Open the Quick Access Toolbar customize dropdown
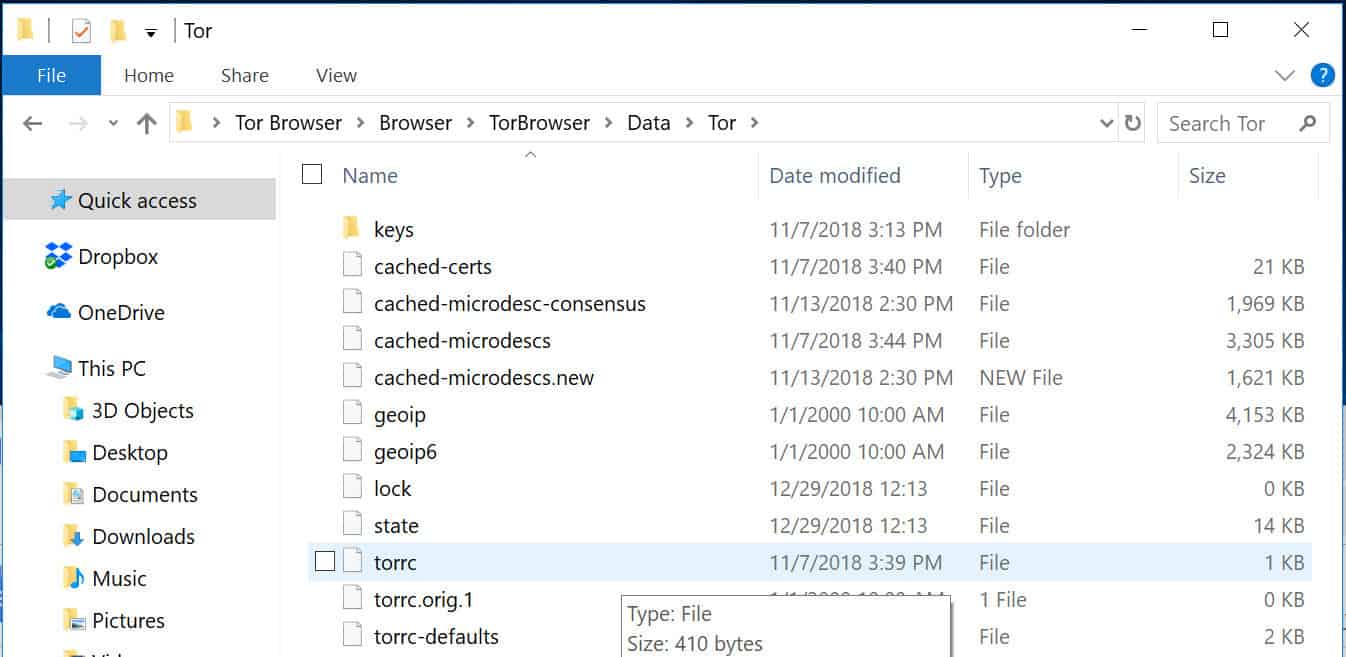 (x=151, y=32)
